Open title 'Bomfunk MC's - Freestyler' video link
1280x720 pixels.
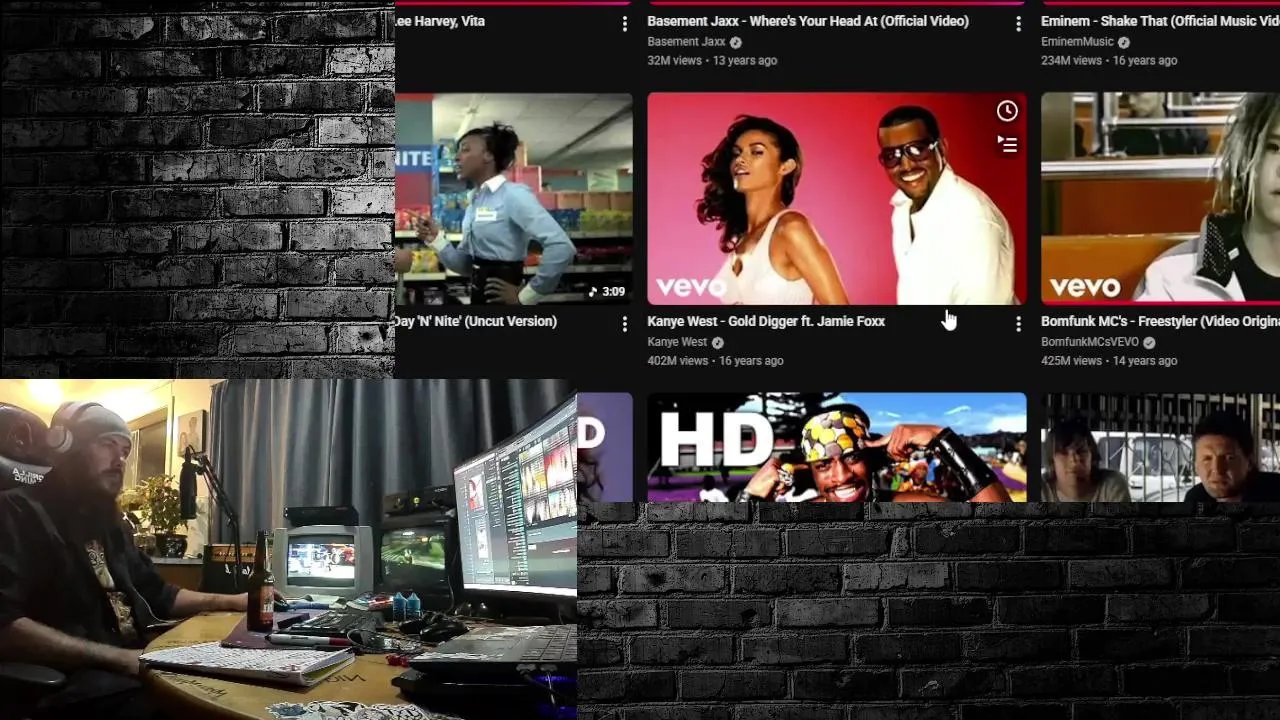(1160, 321)
